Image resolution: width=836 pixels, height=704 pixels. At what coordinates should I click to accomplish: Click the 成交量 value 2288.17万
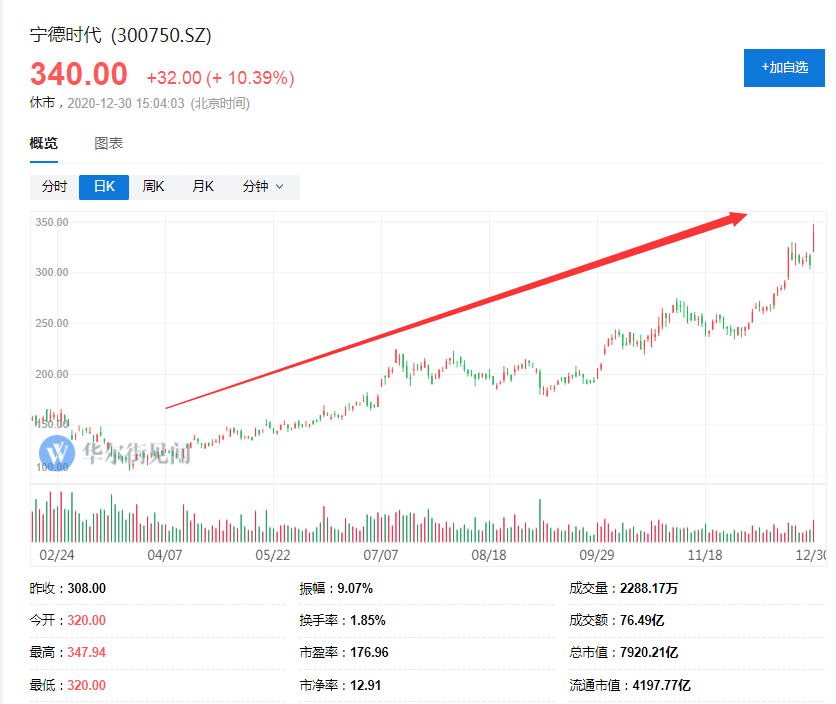coord(649,588)
